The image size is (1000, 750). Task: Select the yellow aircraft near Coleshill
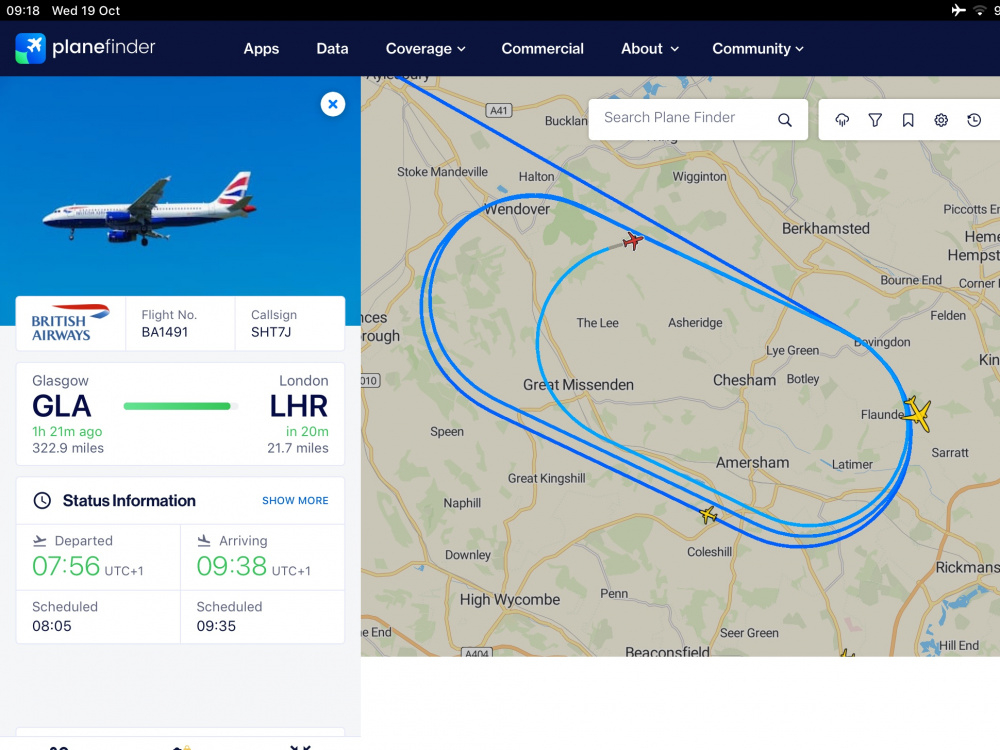[x=709, y=514]
